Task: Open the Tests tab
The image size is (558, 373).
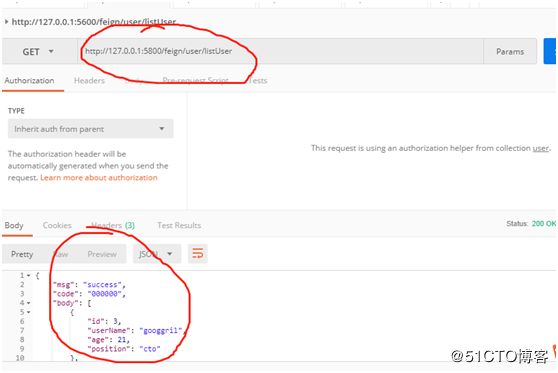Action: pyautogui.click(x=258, y=81)
